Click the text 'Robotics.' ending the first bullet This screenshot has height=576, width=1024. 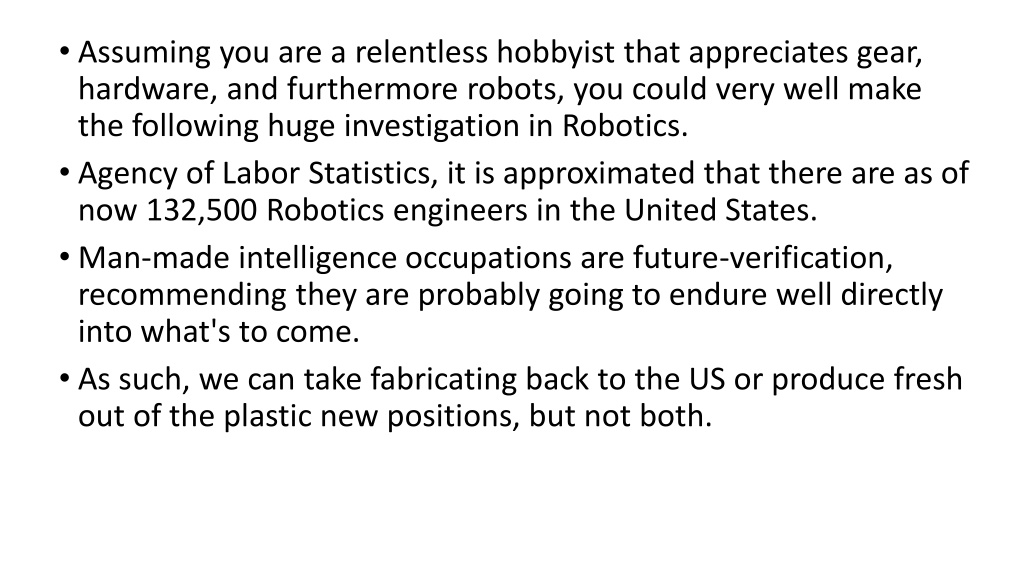(625, 126)
